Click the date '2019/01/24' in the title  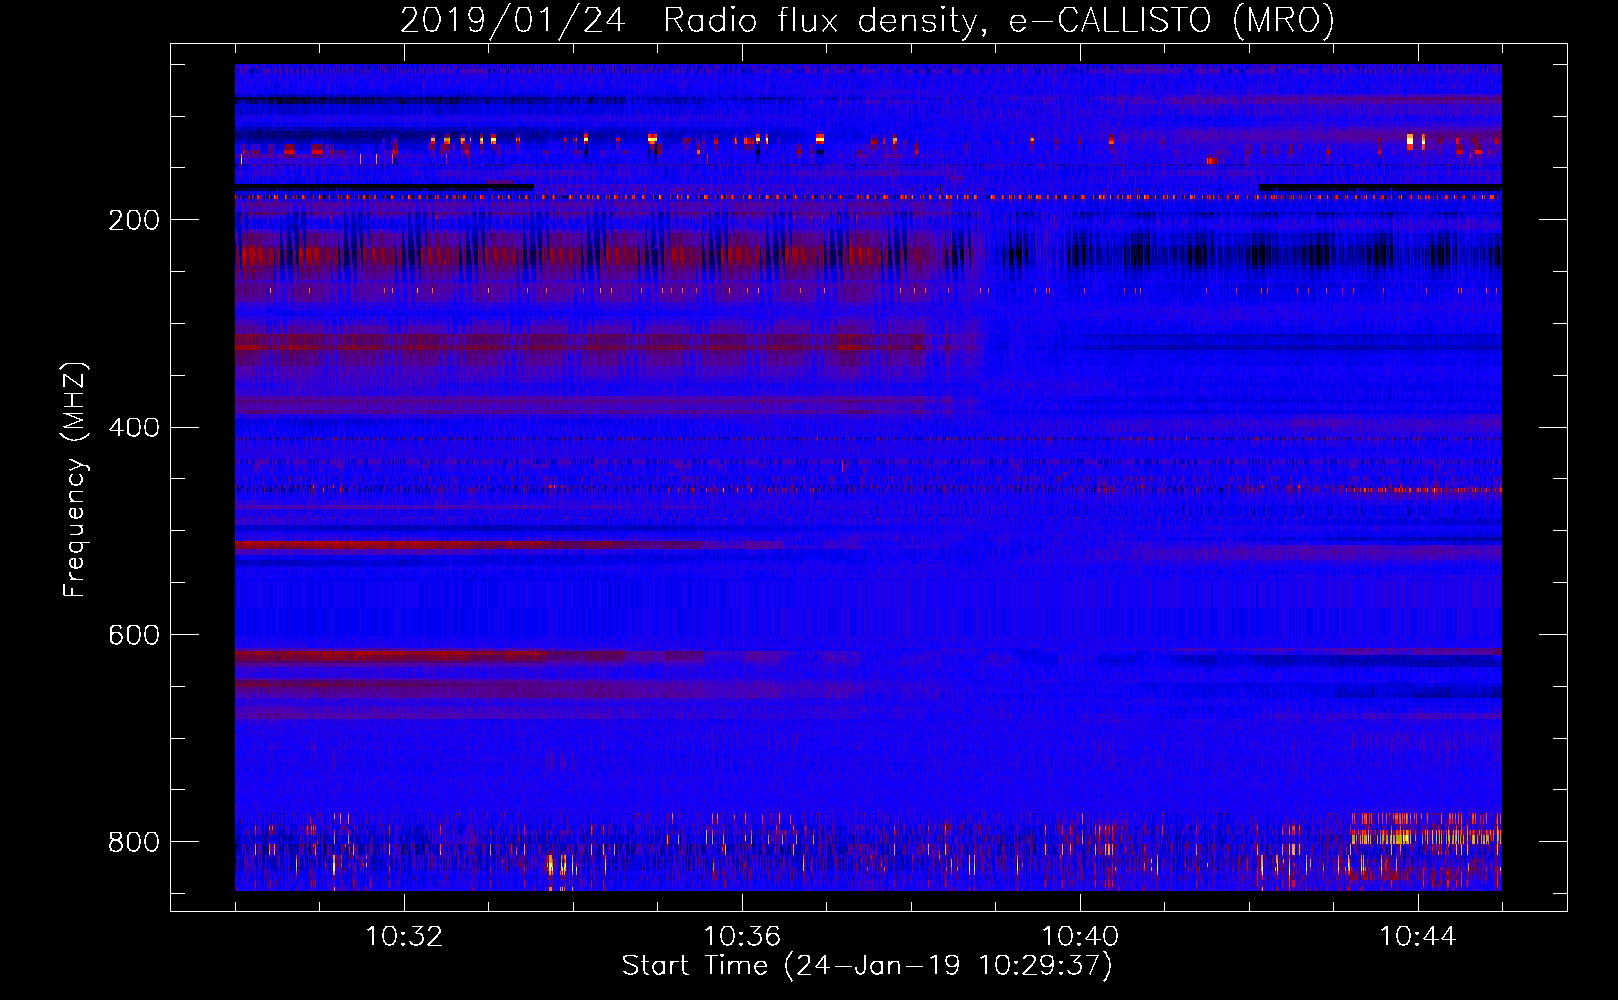(513, 20)
